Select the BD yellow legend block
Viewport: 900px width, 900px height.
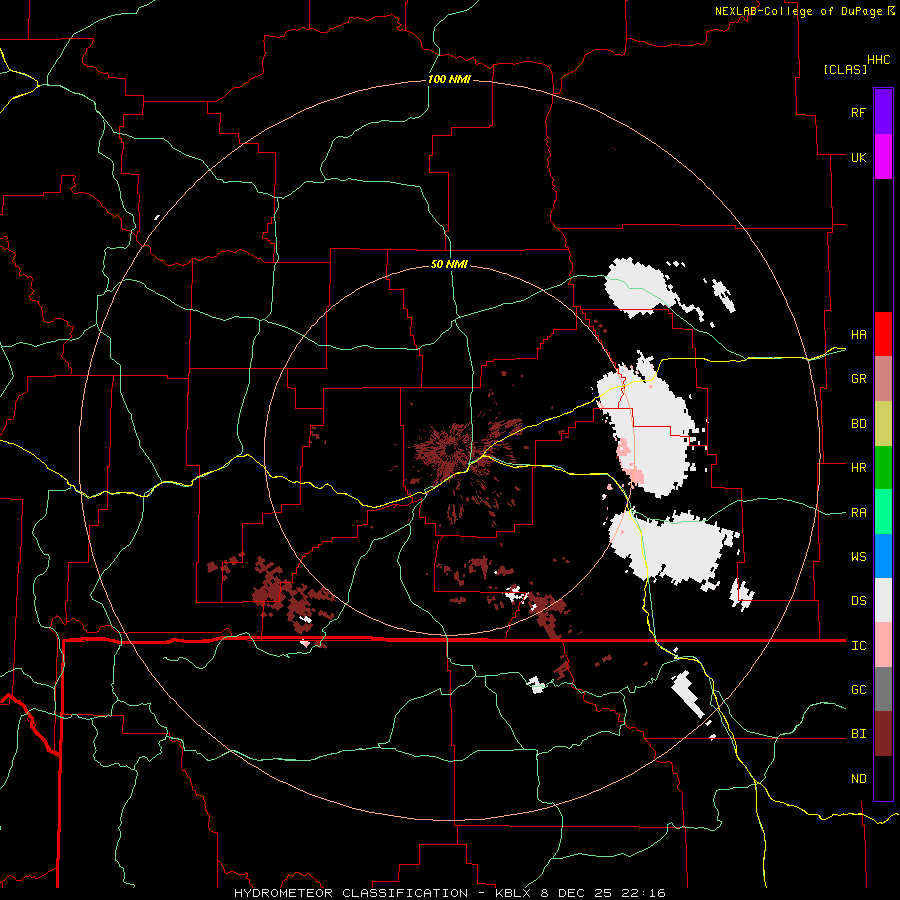pos(883,423)
